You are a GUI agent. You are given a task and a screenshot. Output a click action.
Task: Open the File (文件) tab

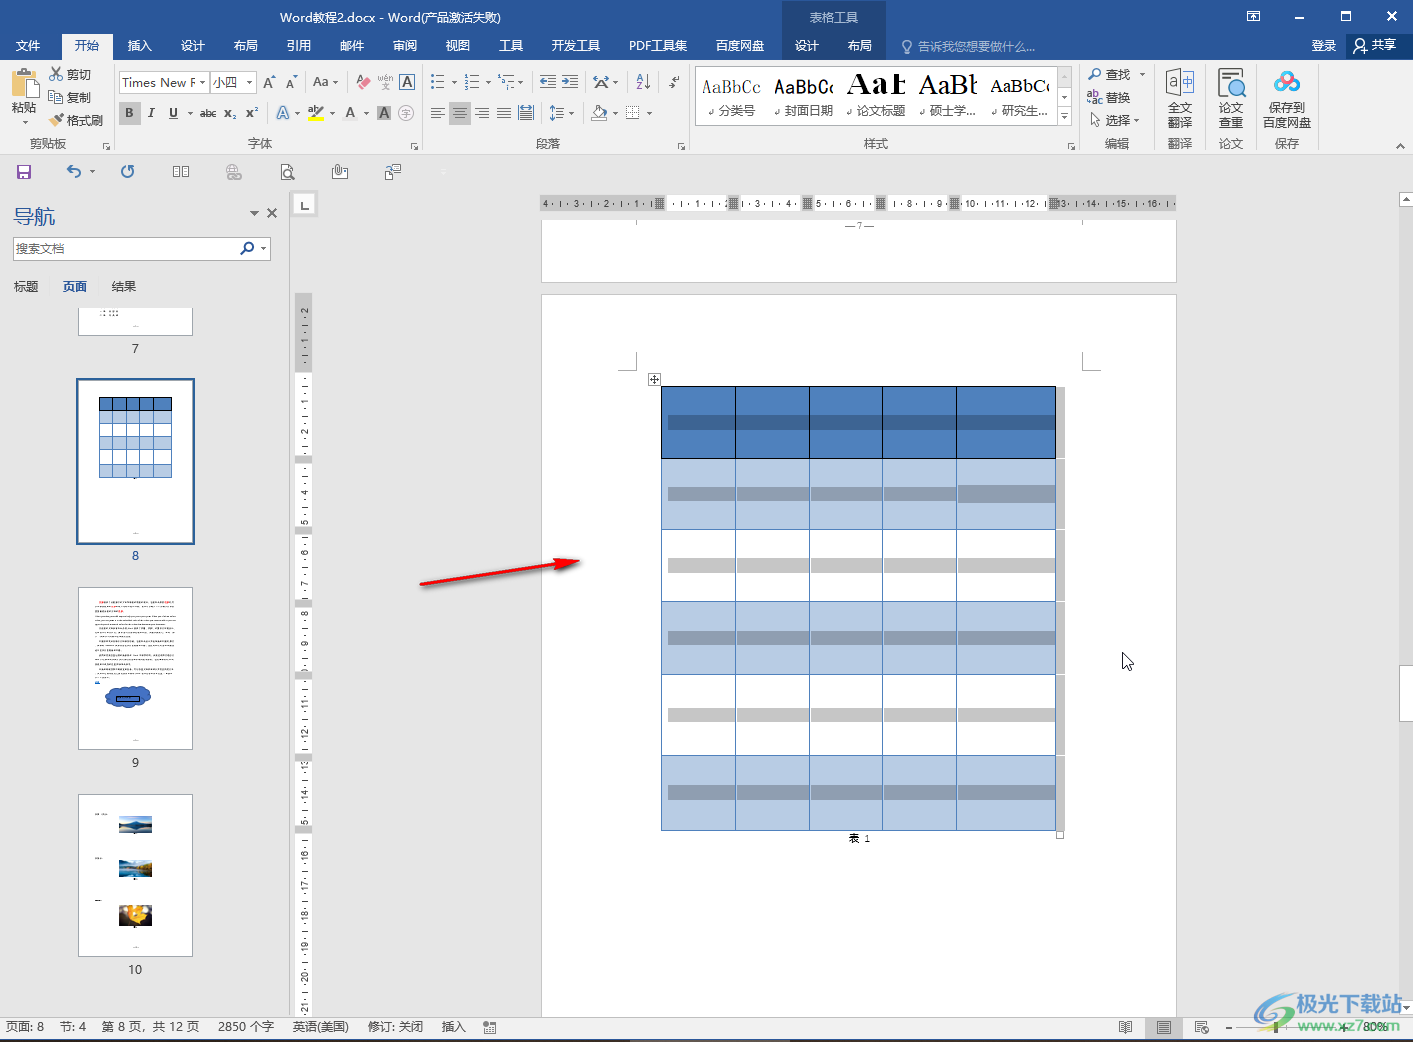click(x=28, y=46)
